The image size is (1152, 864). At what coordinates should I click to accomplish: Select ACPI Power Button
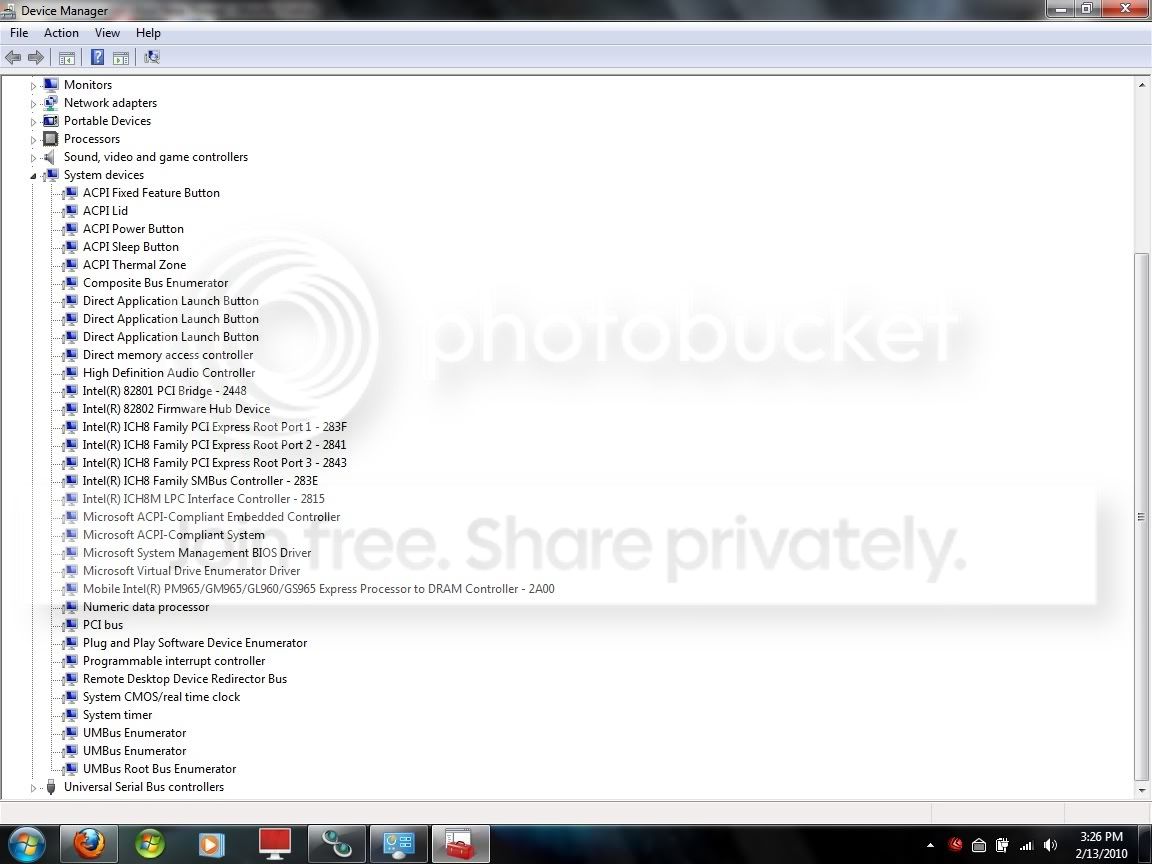(x=133, y=228)
